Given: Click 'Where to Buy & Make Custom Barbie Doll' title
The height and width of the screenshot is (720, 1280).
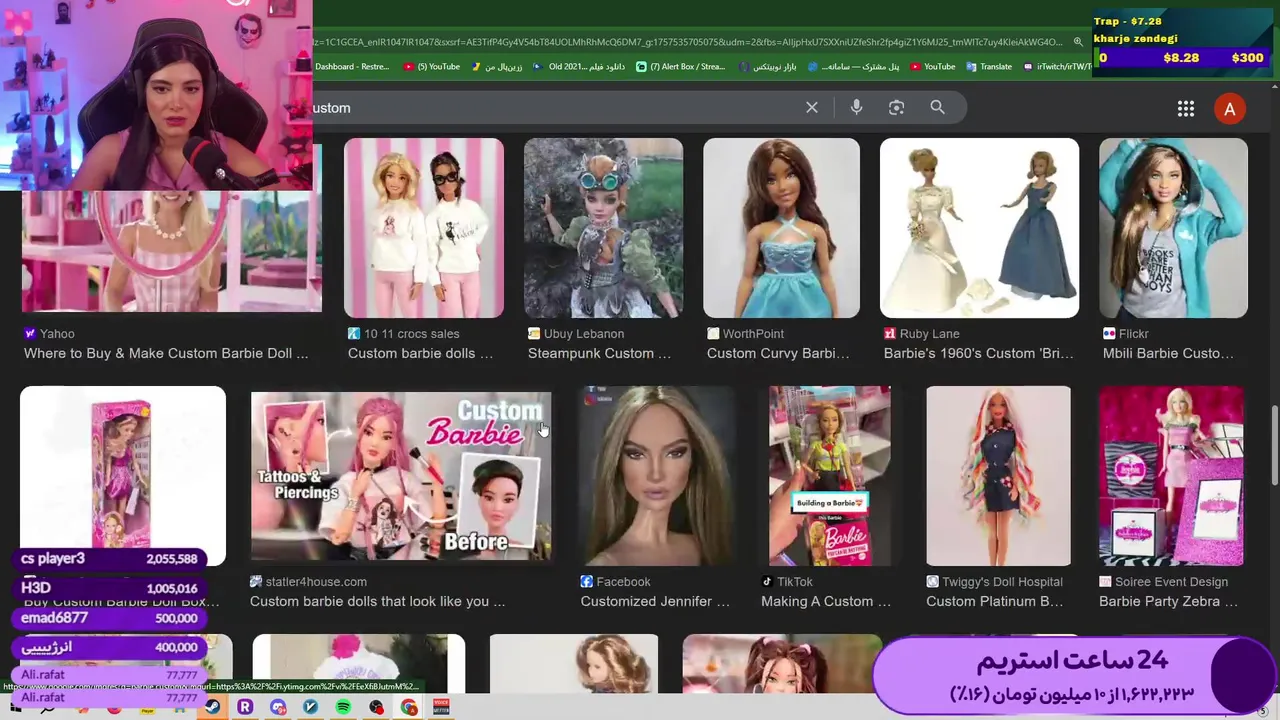Looking at the screenshot, I should pyautogui.click(x=166, y=353).
